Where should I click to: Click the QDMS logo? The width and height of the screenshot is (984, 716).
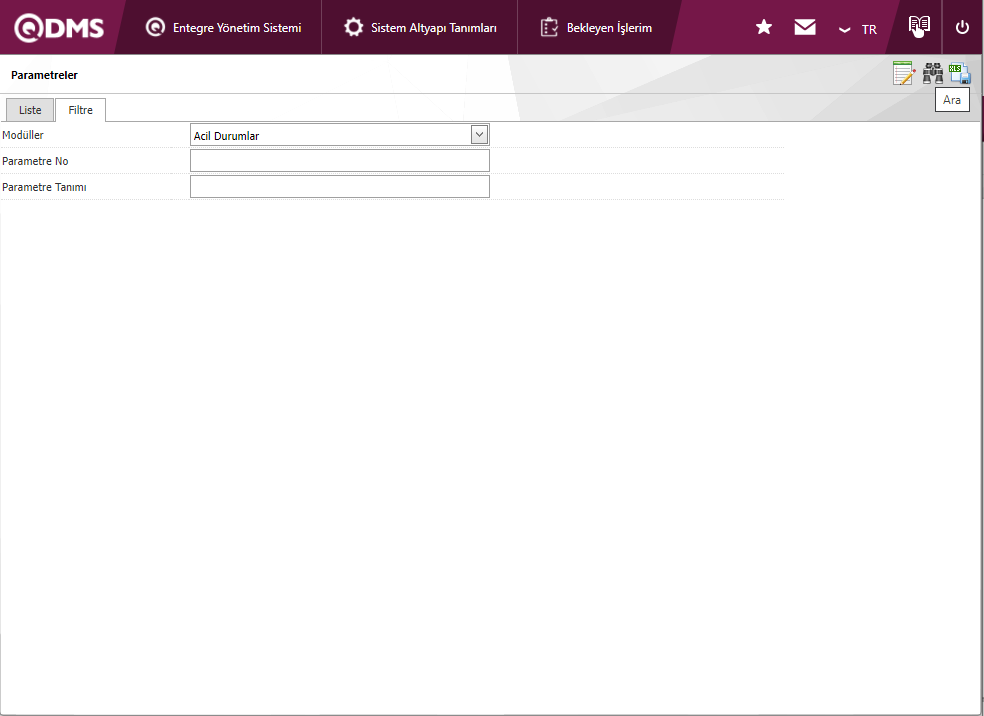59,28
